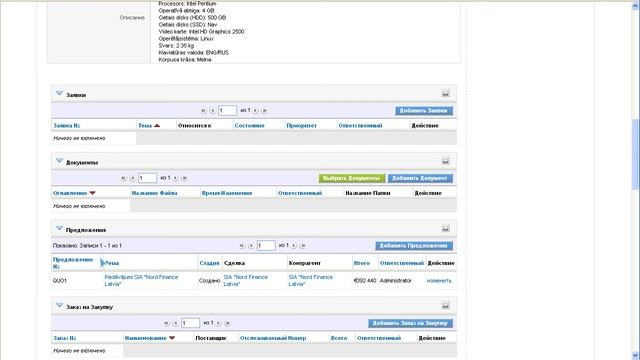Sort Заявки by Заявка № column
Screen dimensions: 640x360
(67, 126)
